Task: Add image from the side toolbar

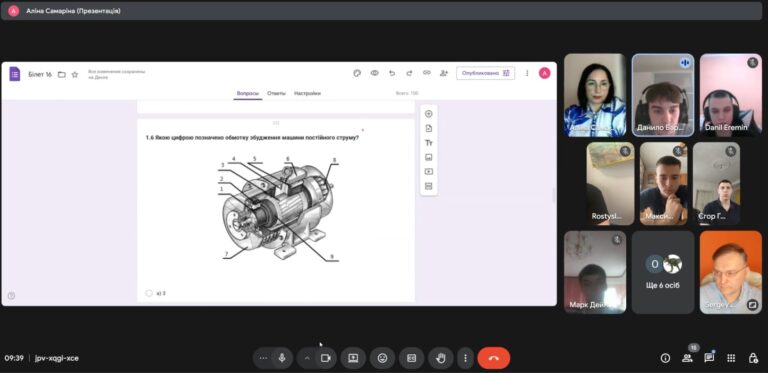Action: coord(429,157)
